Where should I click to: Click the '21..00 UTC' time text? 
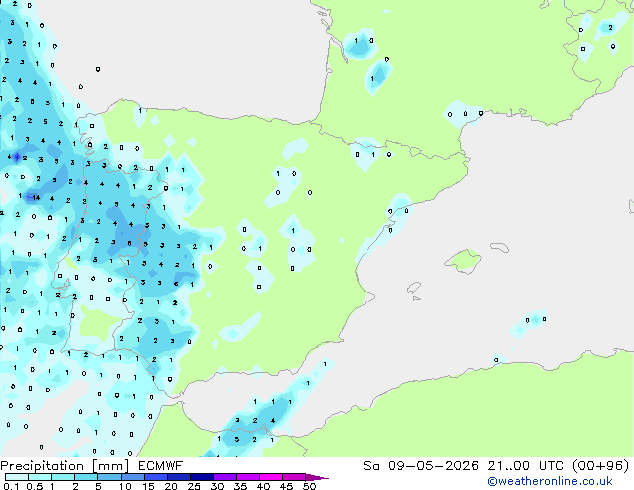pyautogui.click(x=526, y=466)
